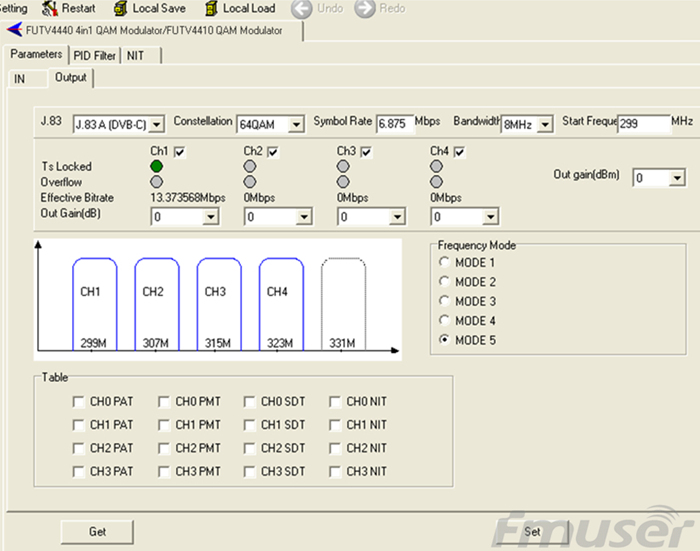The width and height of the screenshot is (700, 551).
Task: Open Ch4 Out Gain(dB) dropdown
Action: point(490,217)
